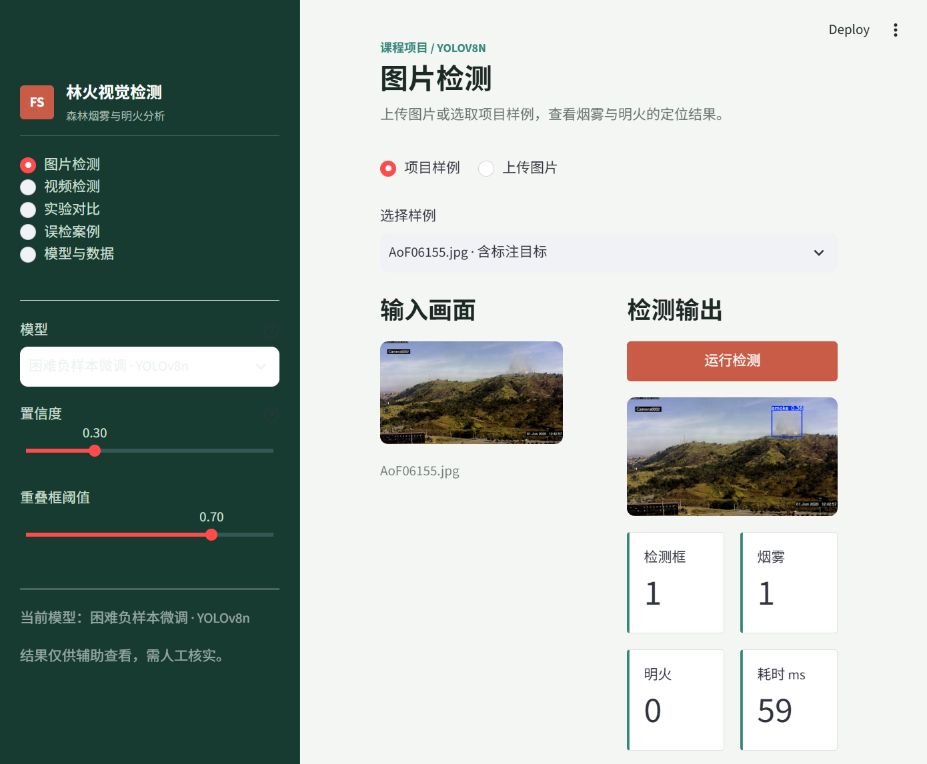Click the 置信度 label
This screenshot has width=927, height=764.
coord(41,413)
